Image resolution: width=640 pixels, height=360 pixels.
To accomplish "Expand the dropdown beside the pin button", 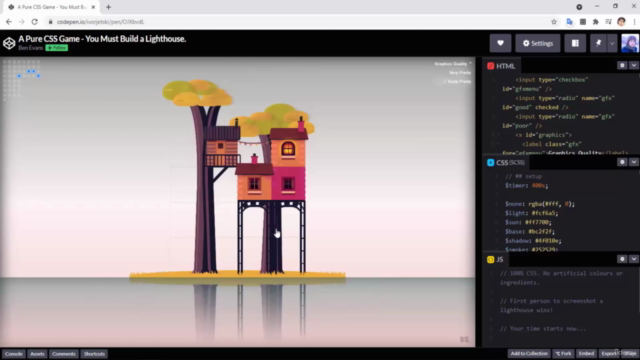I will pos(612,43).
